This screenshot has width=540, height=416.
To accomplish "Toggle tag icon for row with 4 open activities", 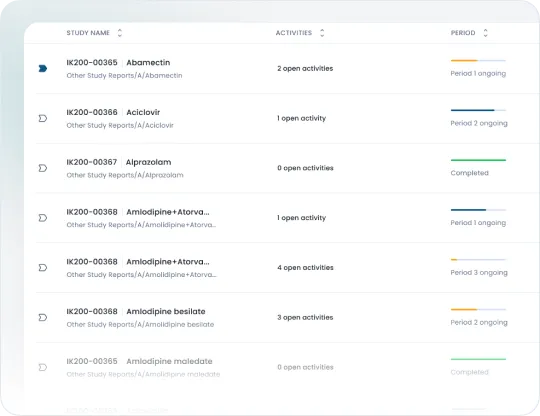I will pos(43,268).
